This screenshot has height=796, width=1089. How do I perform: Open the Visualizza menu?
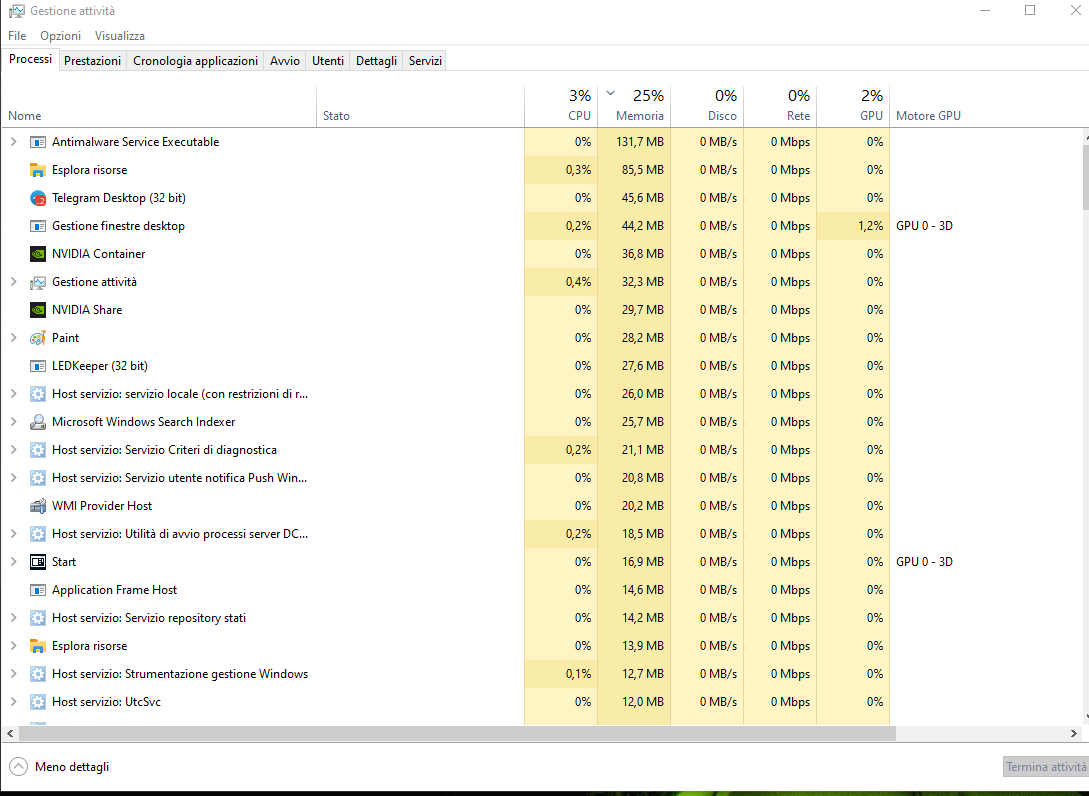click(120, 35)
